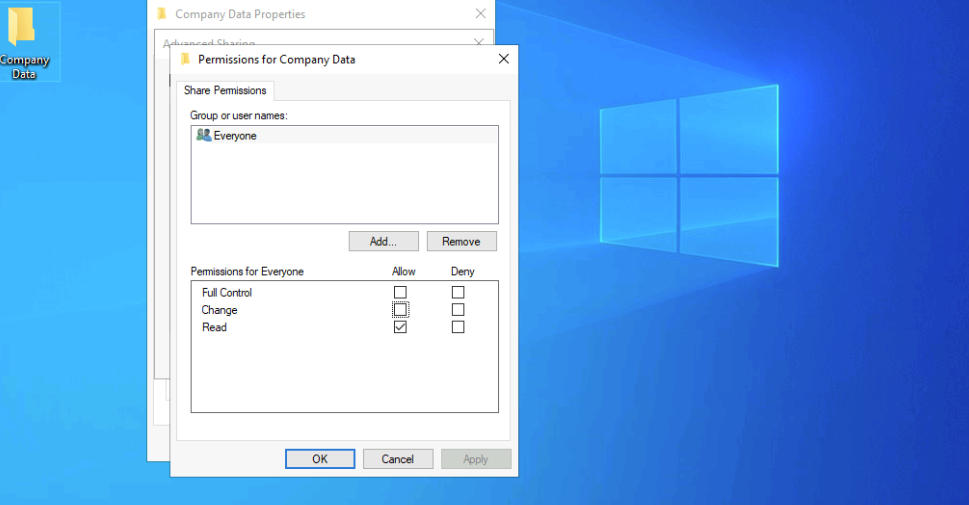Deny Change permission for Everyone
969x505 pixels.
pos(457,309)
